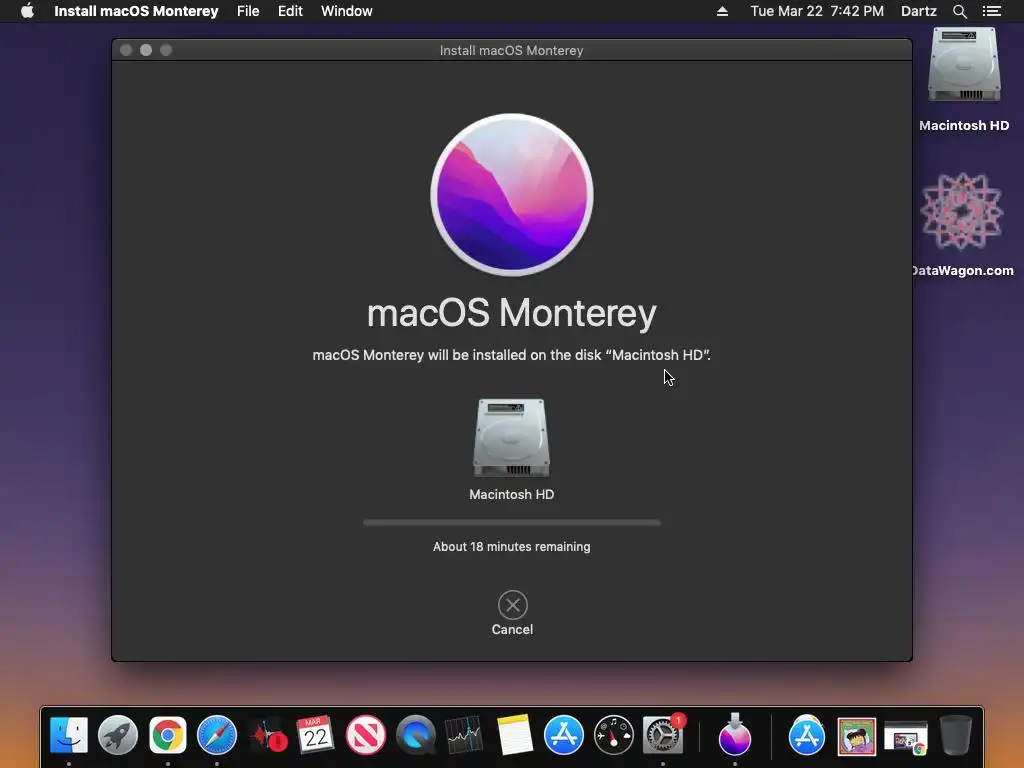Open the Apple menu
Screen dimensions: 1024x768
27,11
